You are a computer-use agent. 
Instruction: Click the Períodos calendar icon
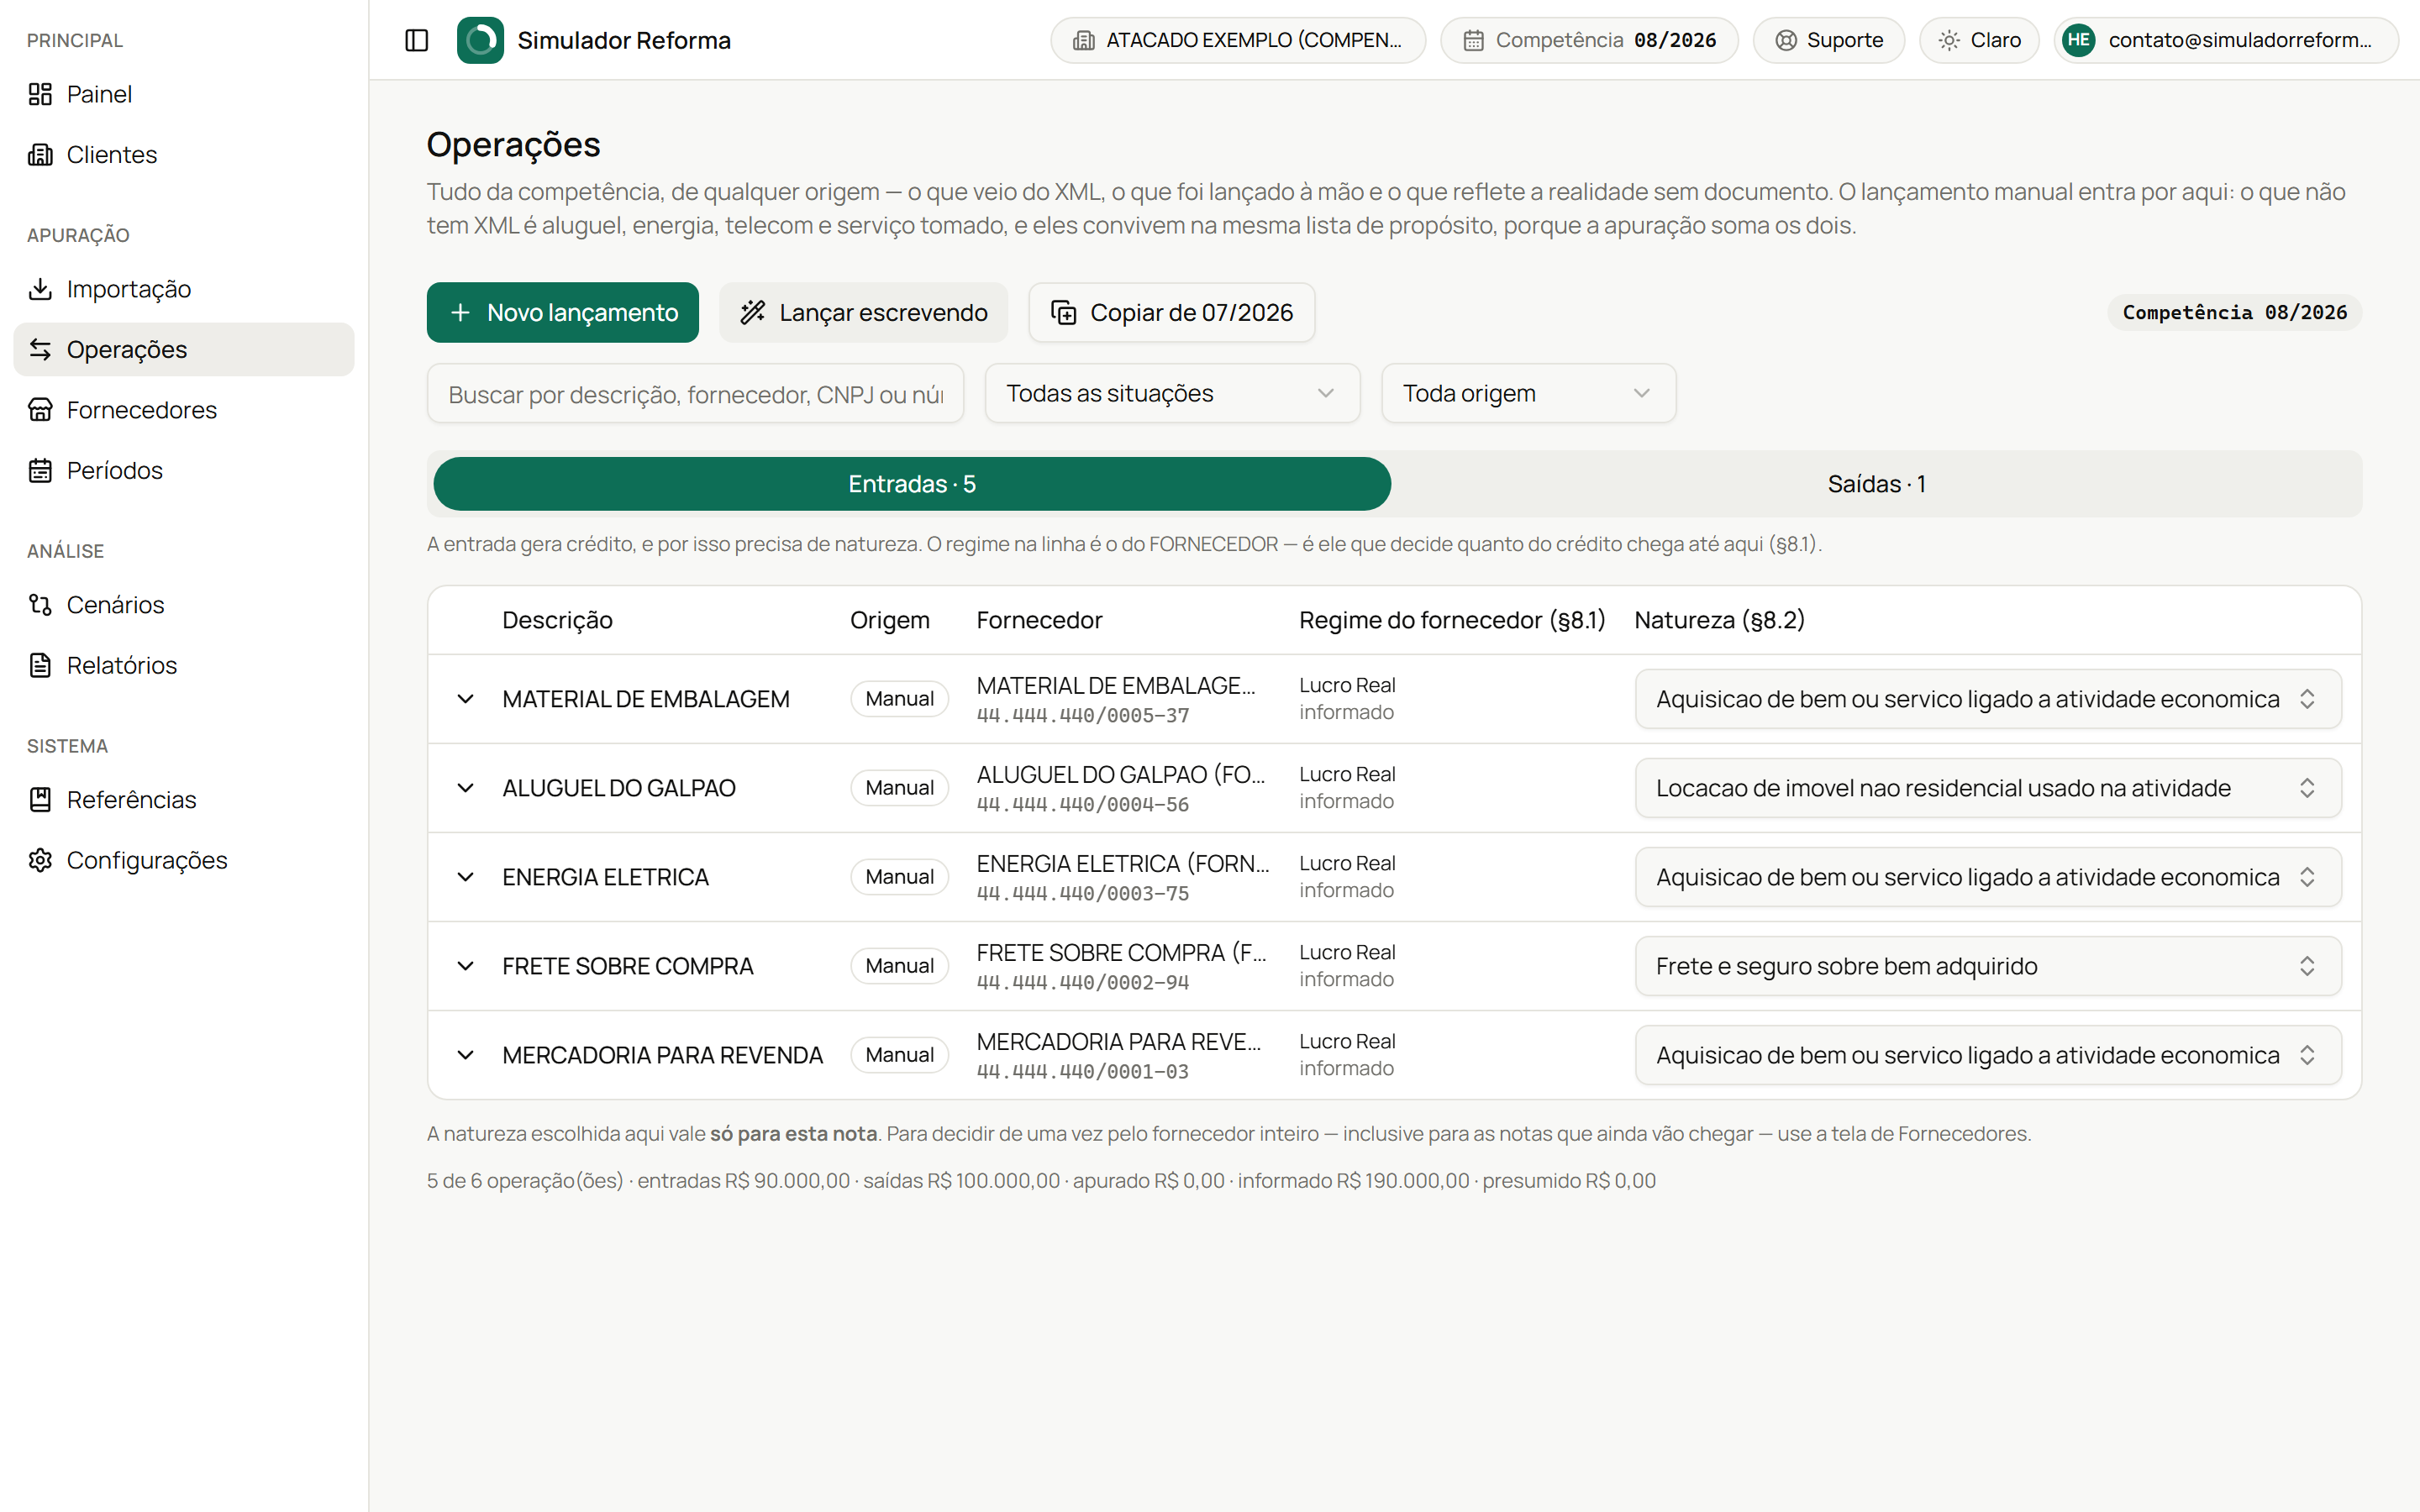[x=40, y=470]
